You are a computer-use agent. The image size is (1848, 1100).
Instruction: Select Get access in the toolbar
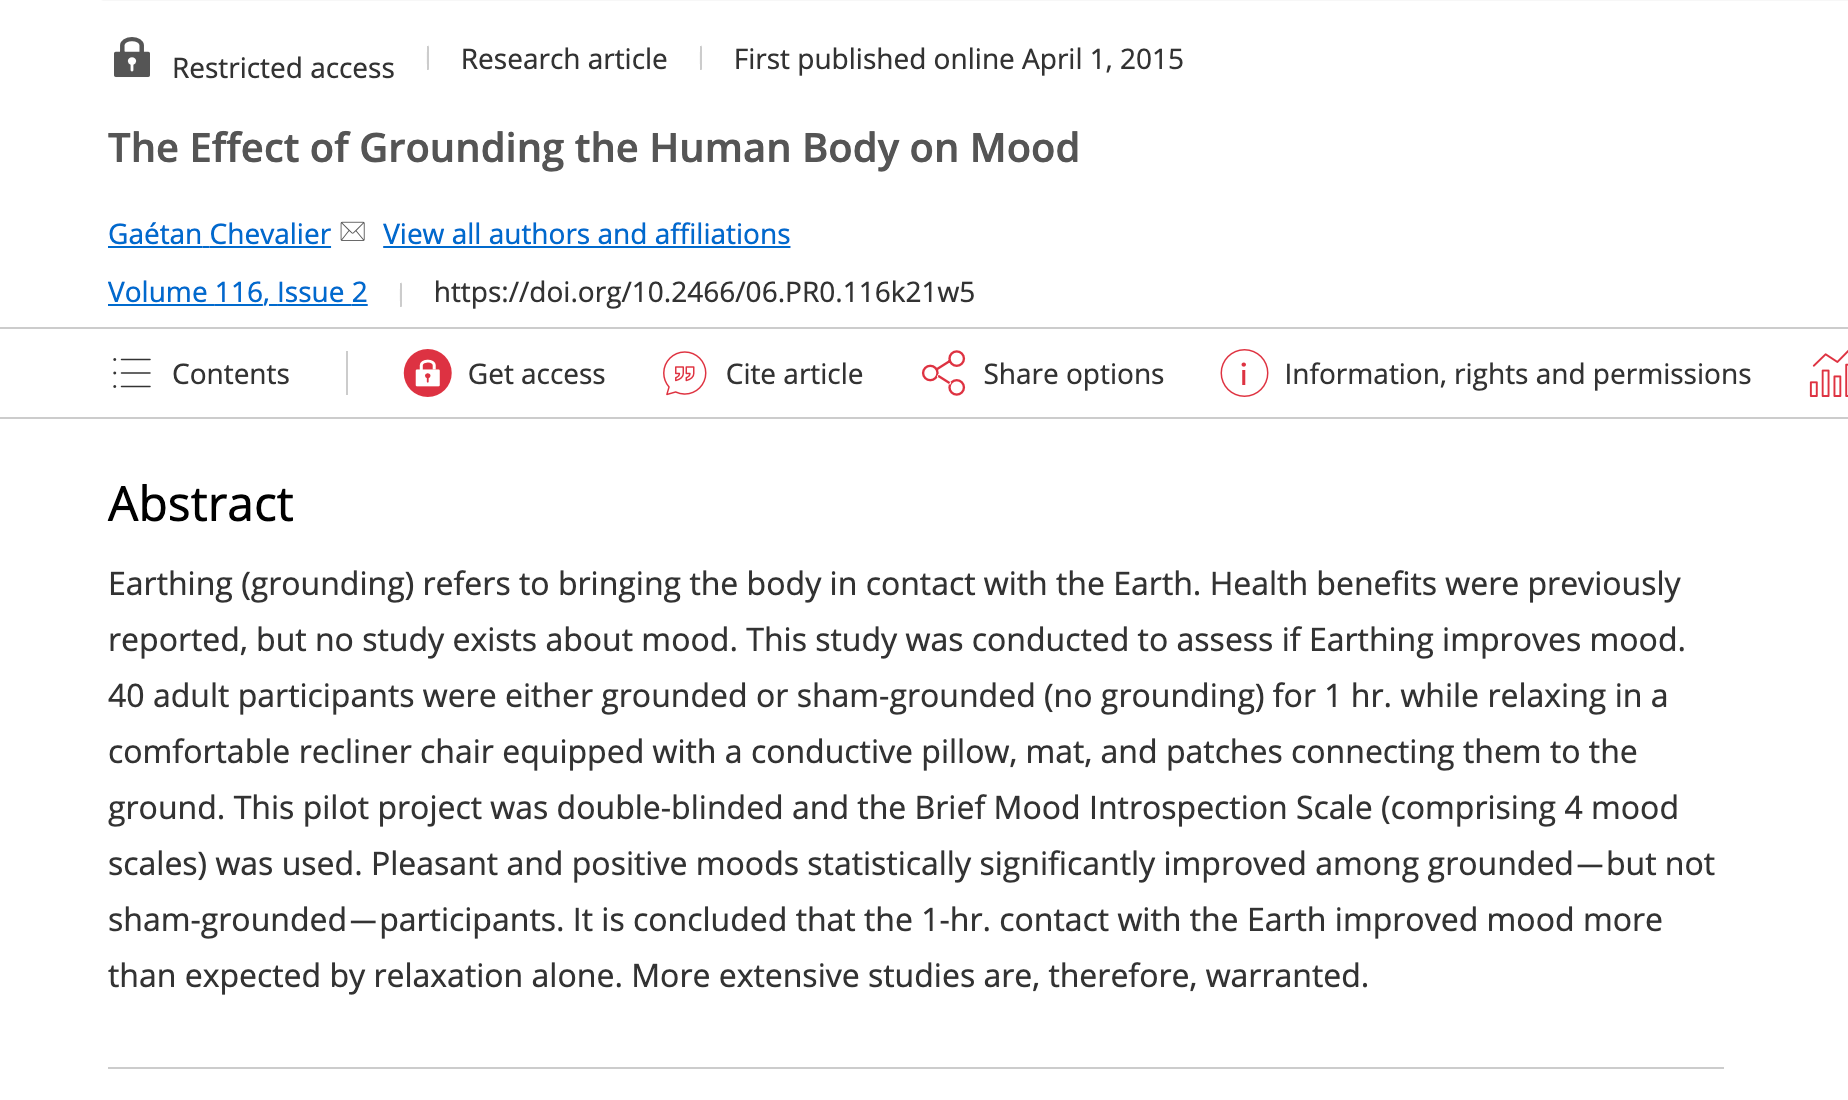pyautogui.click(x=536, y=374)
